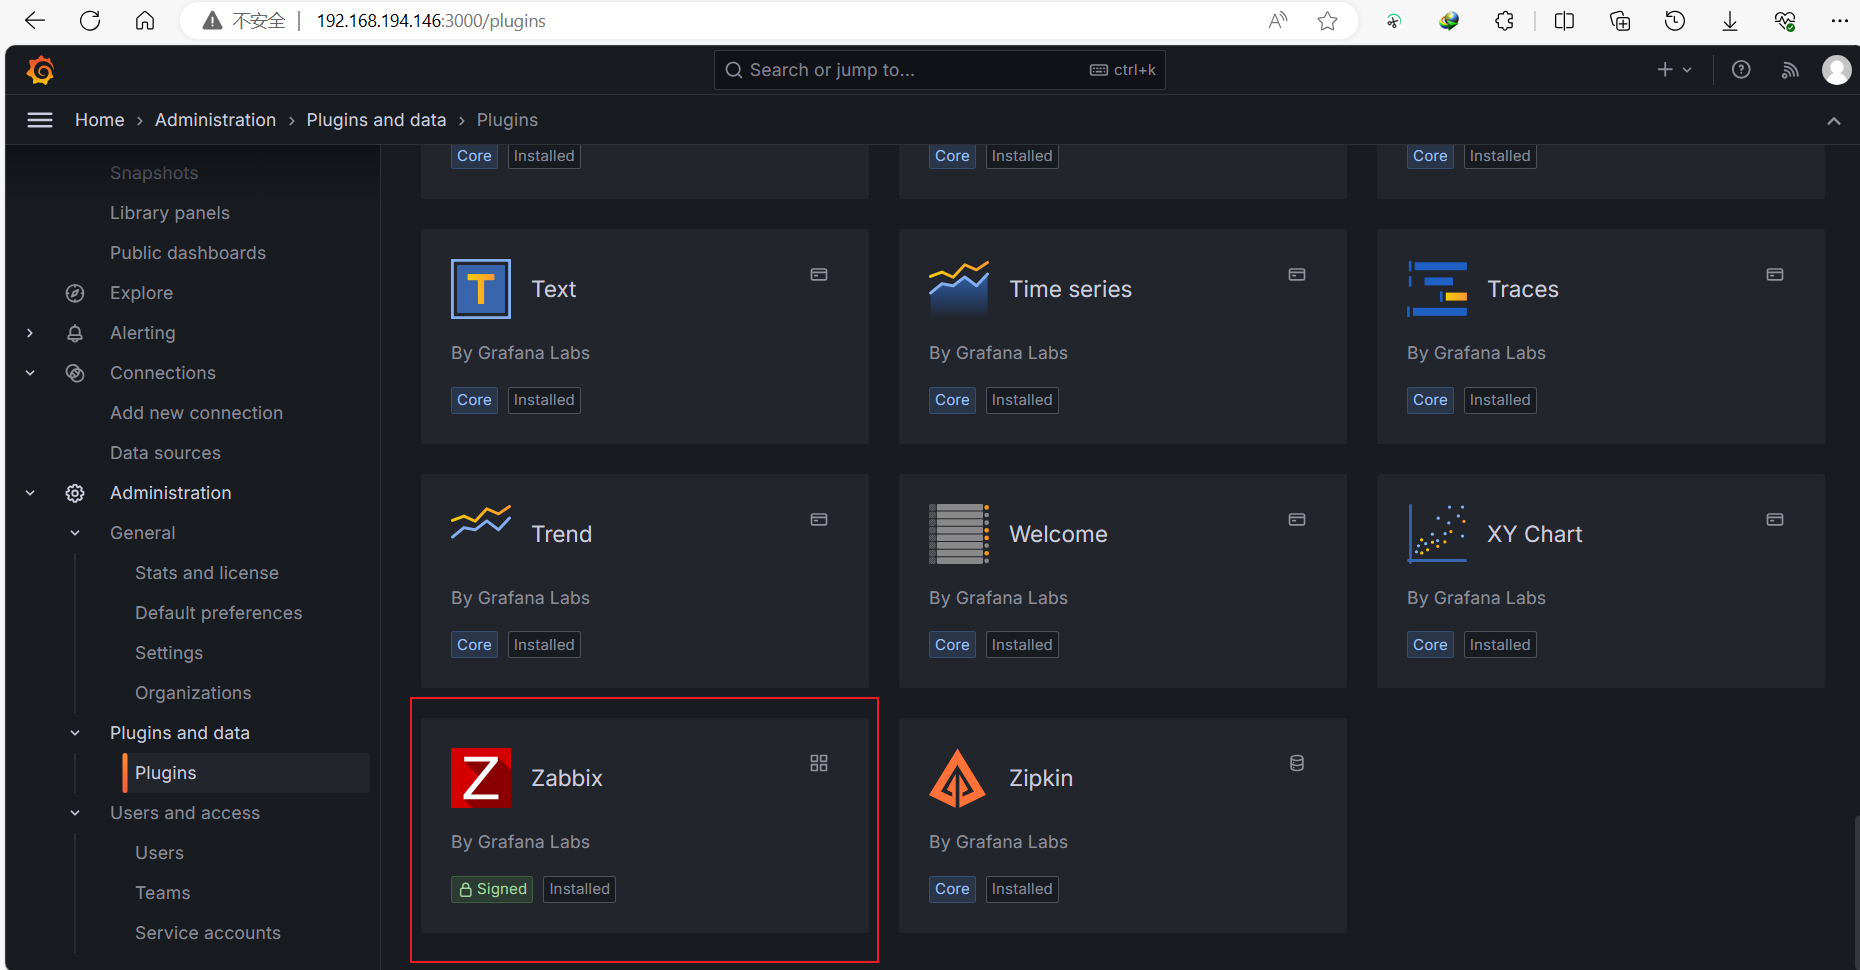Collapse the top breadcrumb bar chevron
1860x970 pixels.
tap(1833, 121)
